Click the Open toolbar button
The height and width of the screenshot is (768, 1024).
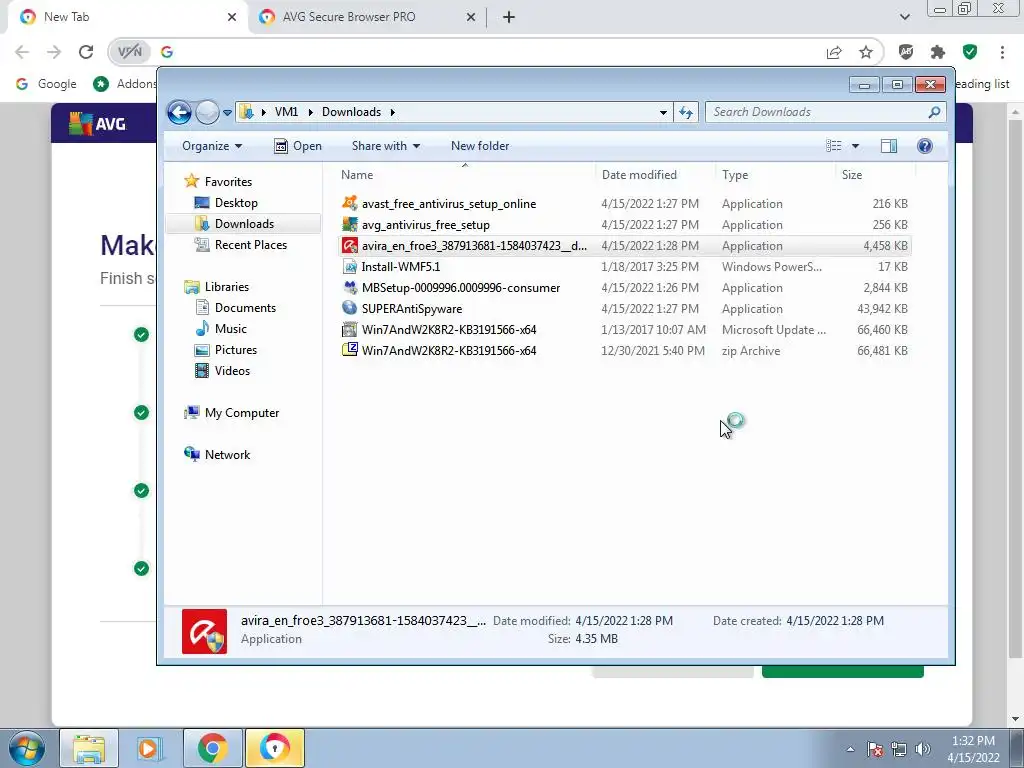tap(298, 146)
